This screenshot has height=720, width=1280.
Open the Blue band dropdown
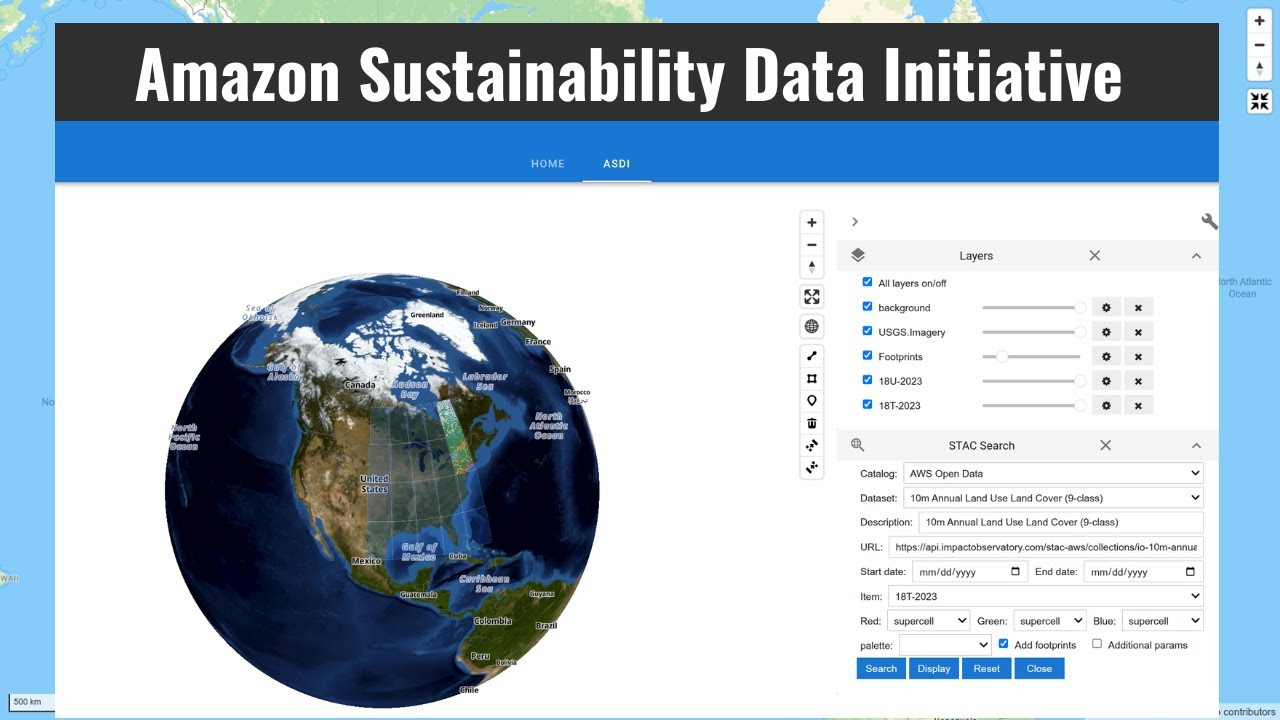[x=1162, y=621]
